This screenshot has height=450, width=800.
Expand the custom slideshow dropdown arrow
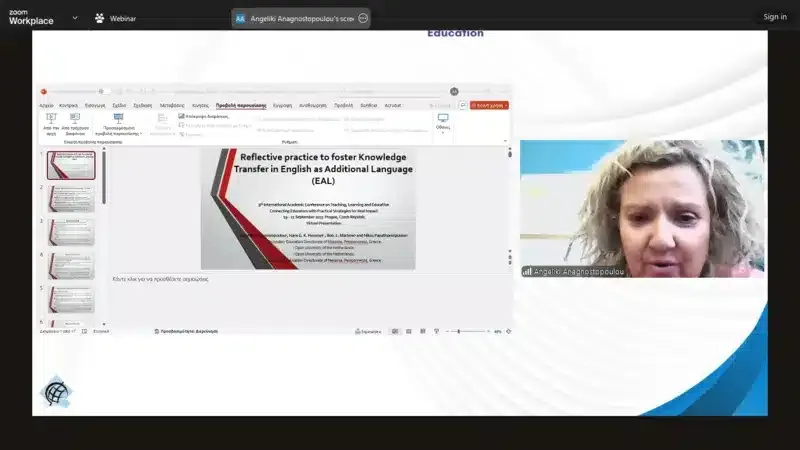pos(141,133)
